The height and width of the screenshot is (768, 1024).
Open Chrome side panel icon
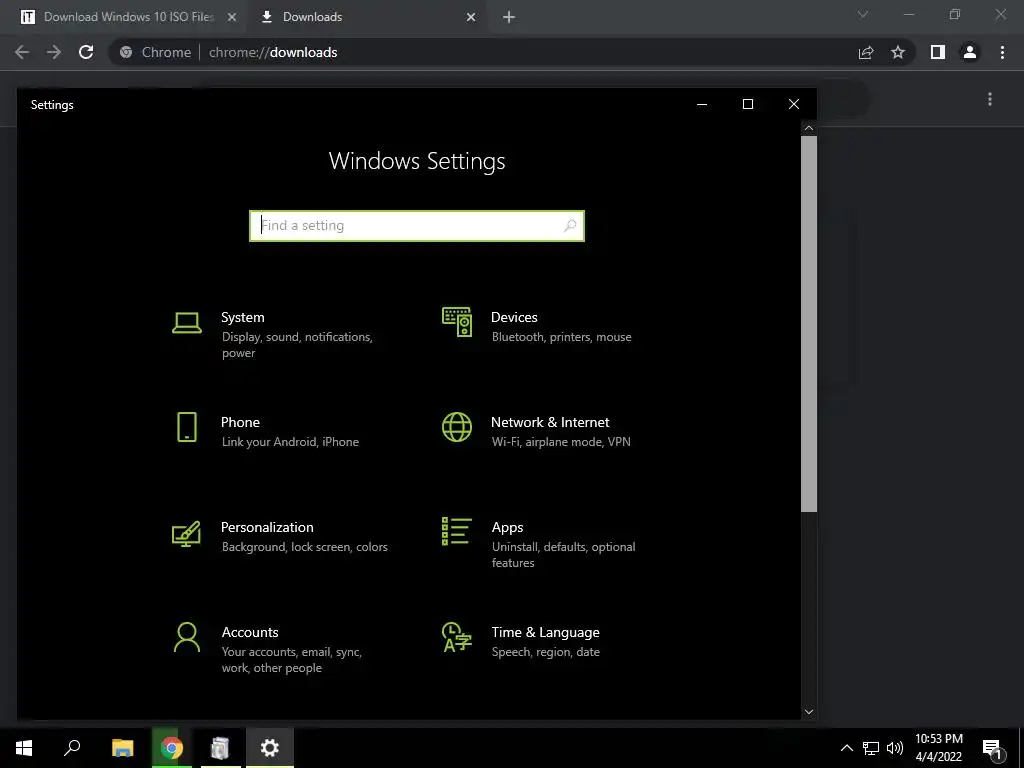[938, 52]
